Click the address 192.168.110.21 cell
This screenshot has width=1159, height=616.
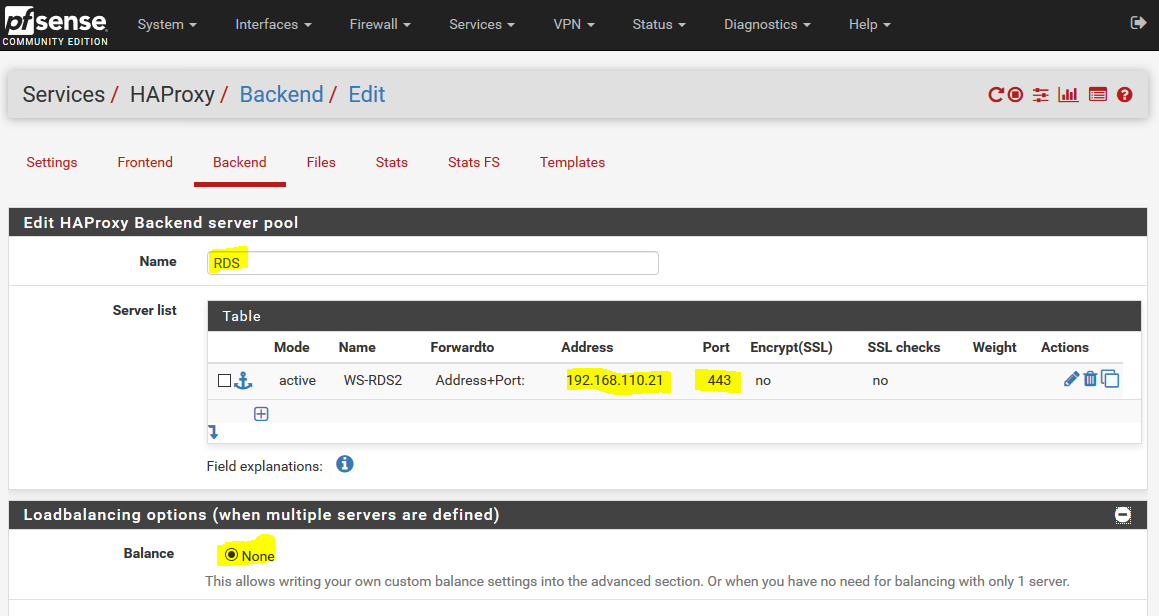click(x=614, y=380)
